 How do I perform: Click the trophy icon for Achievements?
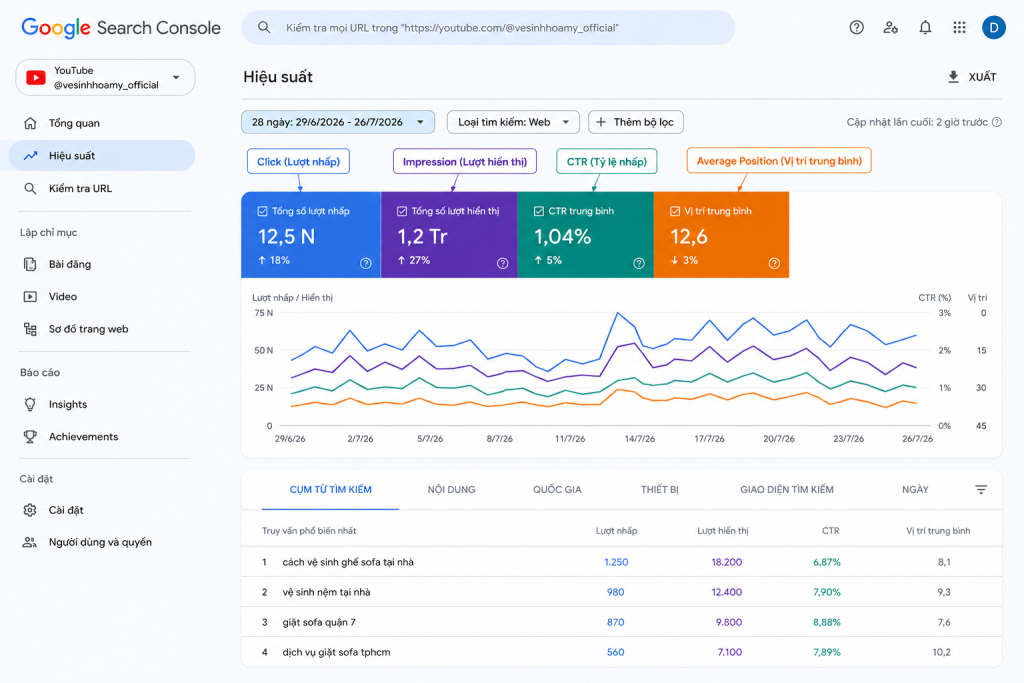pos(30,436)
